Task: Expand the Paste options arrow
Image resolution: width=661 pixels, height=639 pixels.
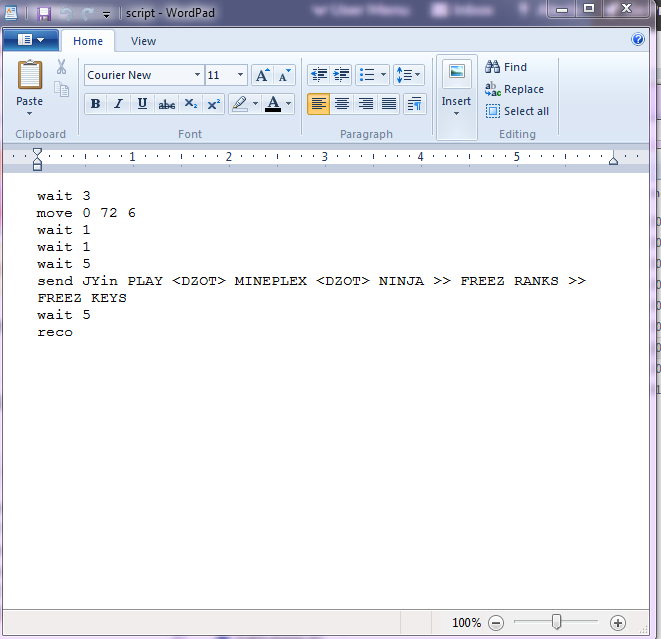Action: coord(30,113)
